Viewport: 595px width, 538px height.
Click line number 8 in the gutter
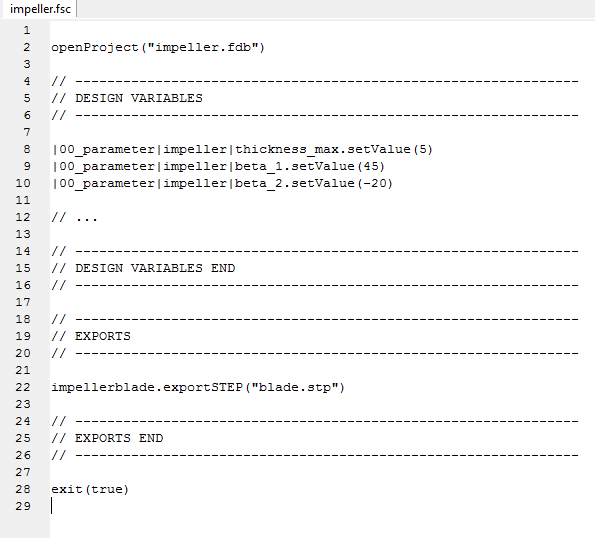click(x=27, y=149)
